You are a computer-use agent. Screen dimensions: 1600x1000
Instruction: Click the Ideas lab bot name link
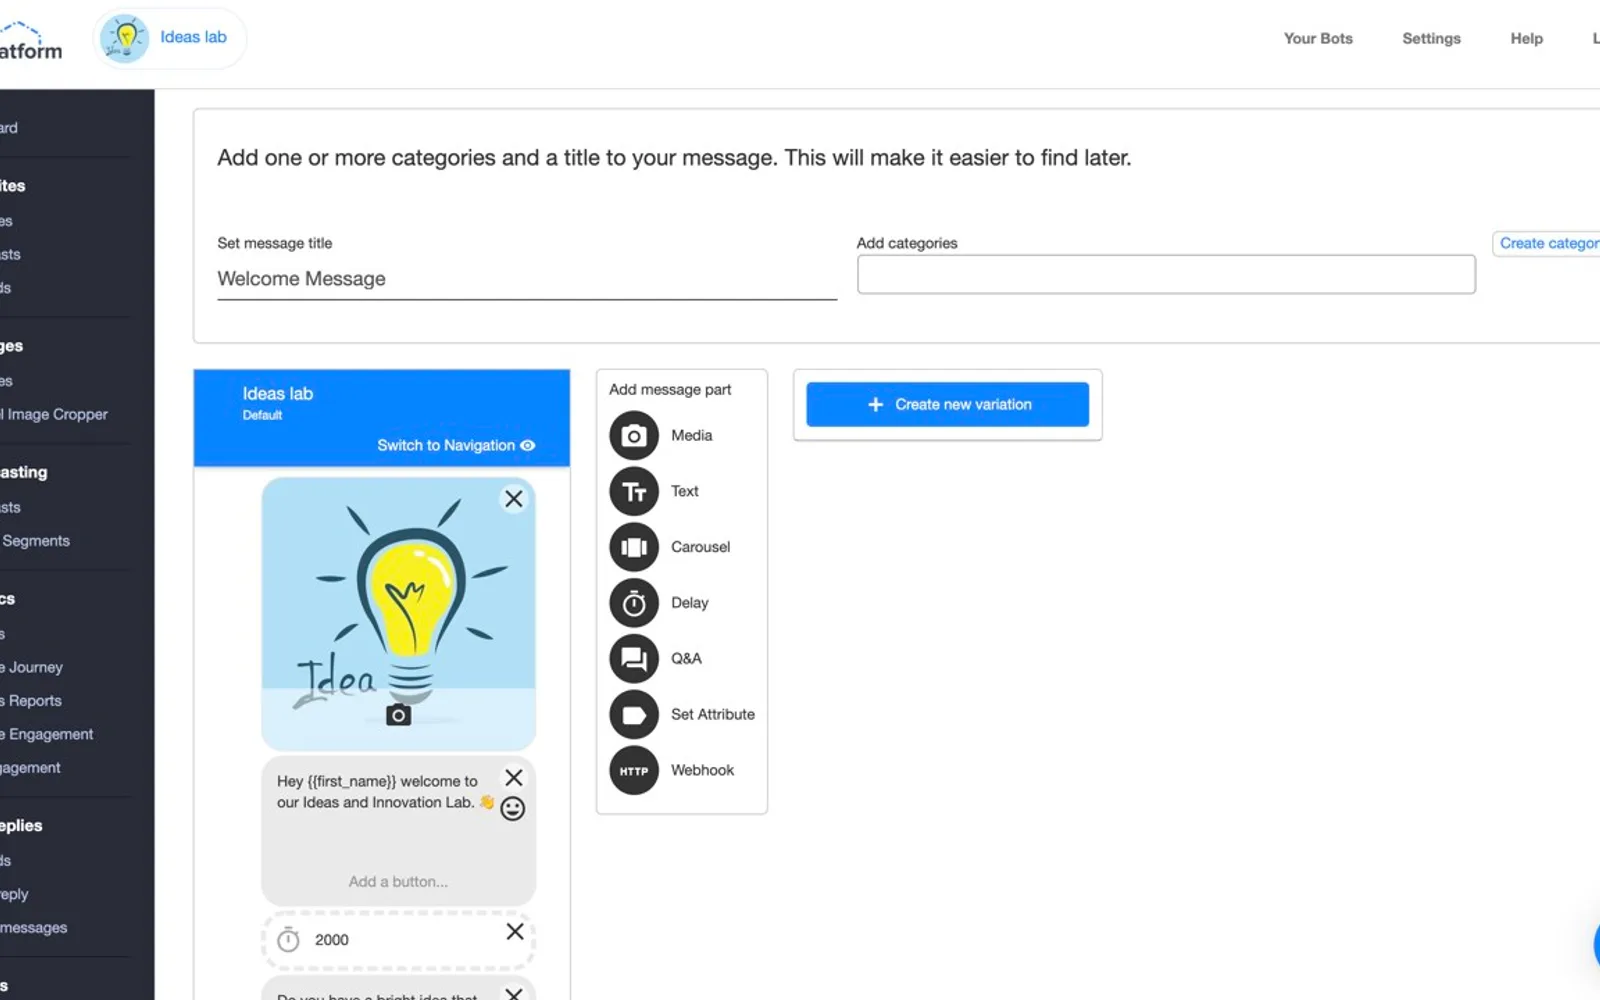point(194,37)
